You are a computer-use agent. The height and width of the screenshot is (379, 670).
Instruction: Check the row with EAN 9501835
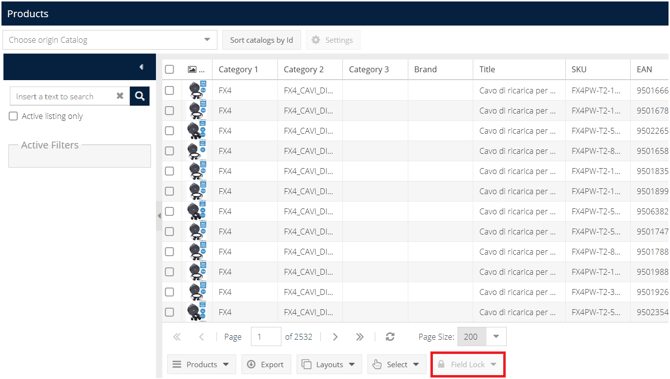[170, 171]
